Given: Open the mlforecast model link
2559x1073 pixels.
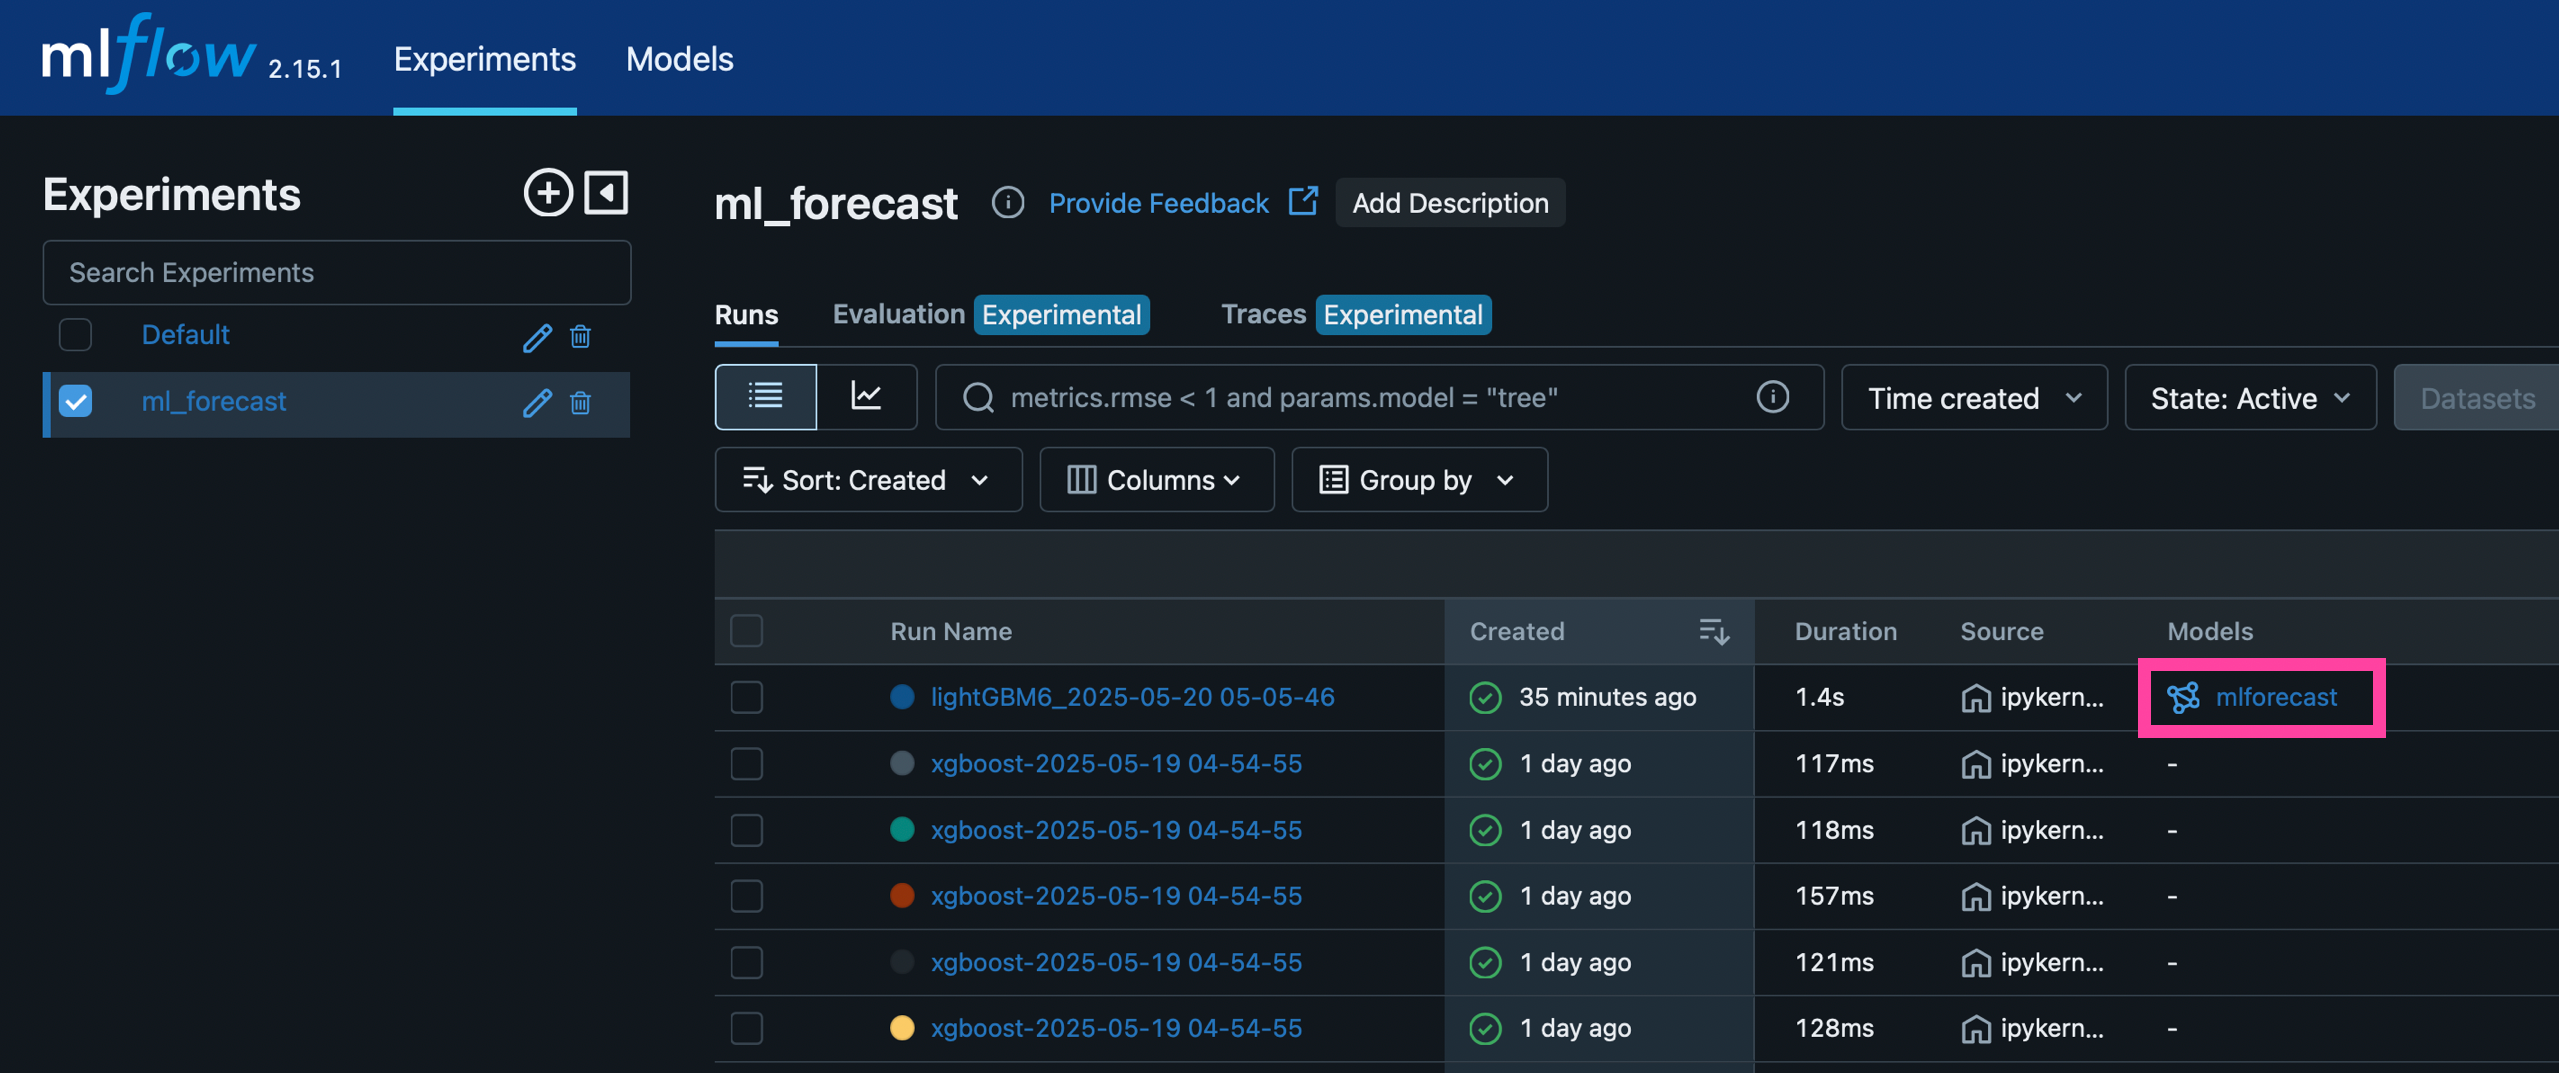Looking at the screenshot, I should (x=2276, y=697).
